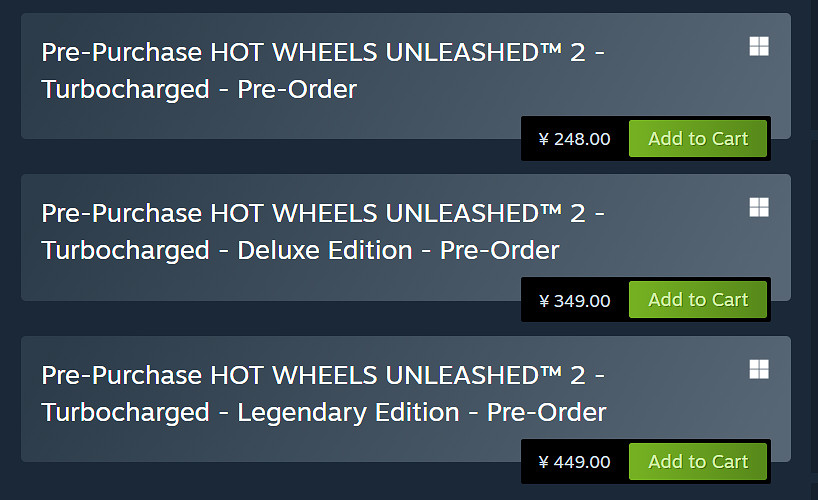Click the ¥ 349.00 price label
The image size is (818, 500).
point(575,300)
